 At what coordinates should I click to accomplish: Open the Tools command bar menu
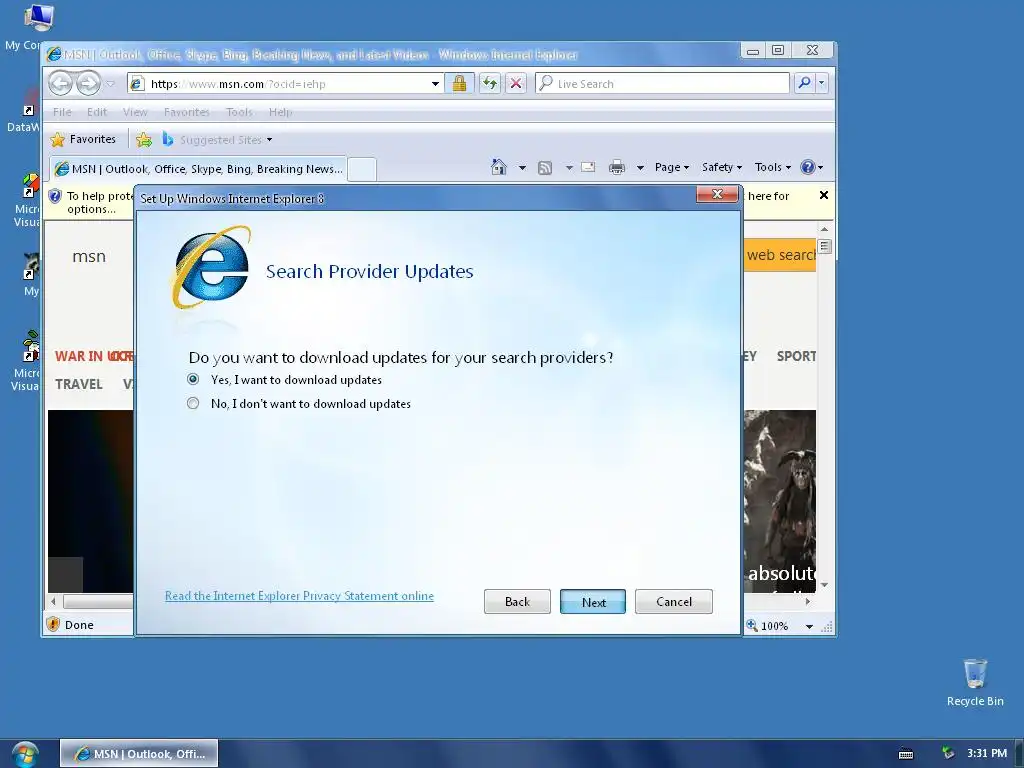click(773, 167)
